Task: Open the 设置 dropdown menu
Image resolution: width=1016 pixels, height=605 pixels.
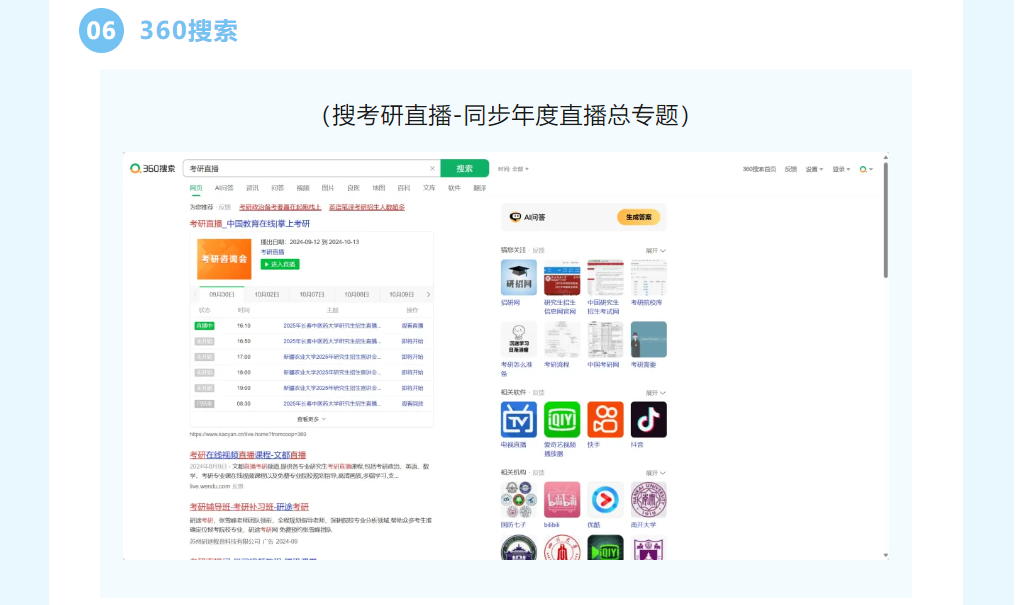Action: pyautogui.click(x=814, y=169)
